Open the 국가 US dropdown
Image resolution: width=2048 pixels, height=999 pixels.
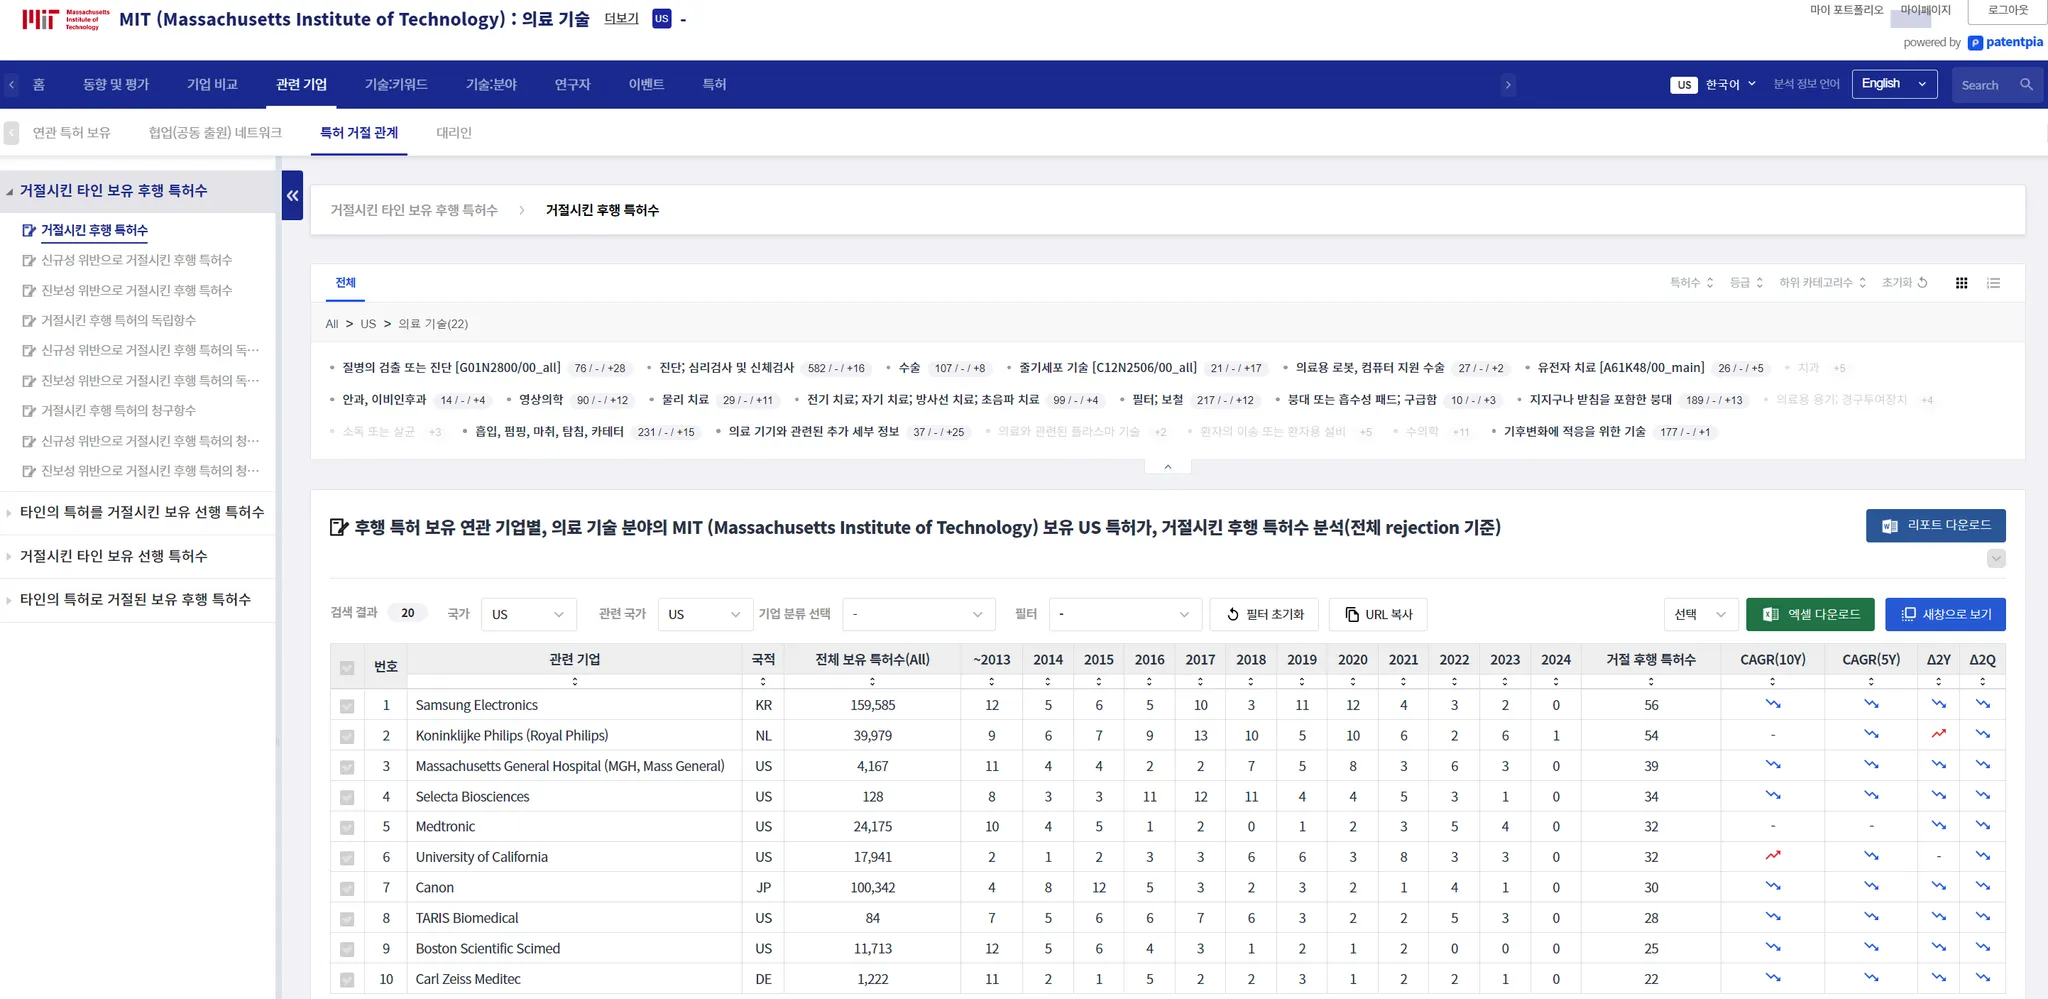[528, 614]
